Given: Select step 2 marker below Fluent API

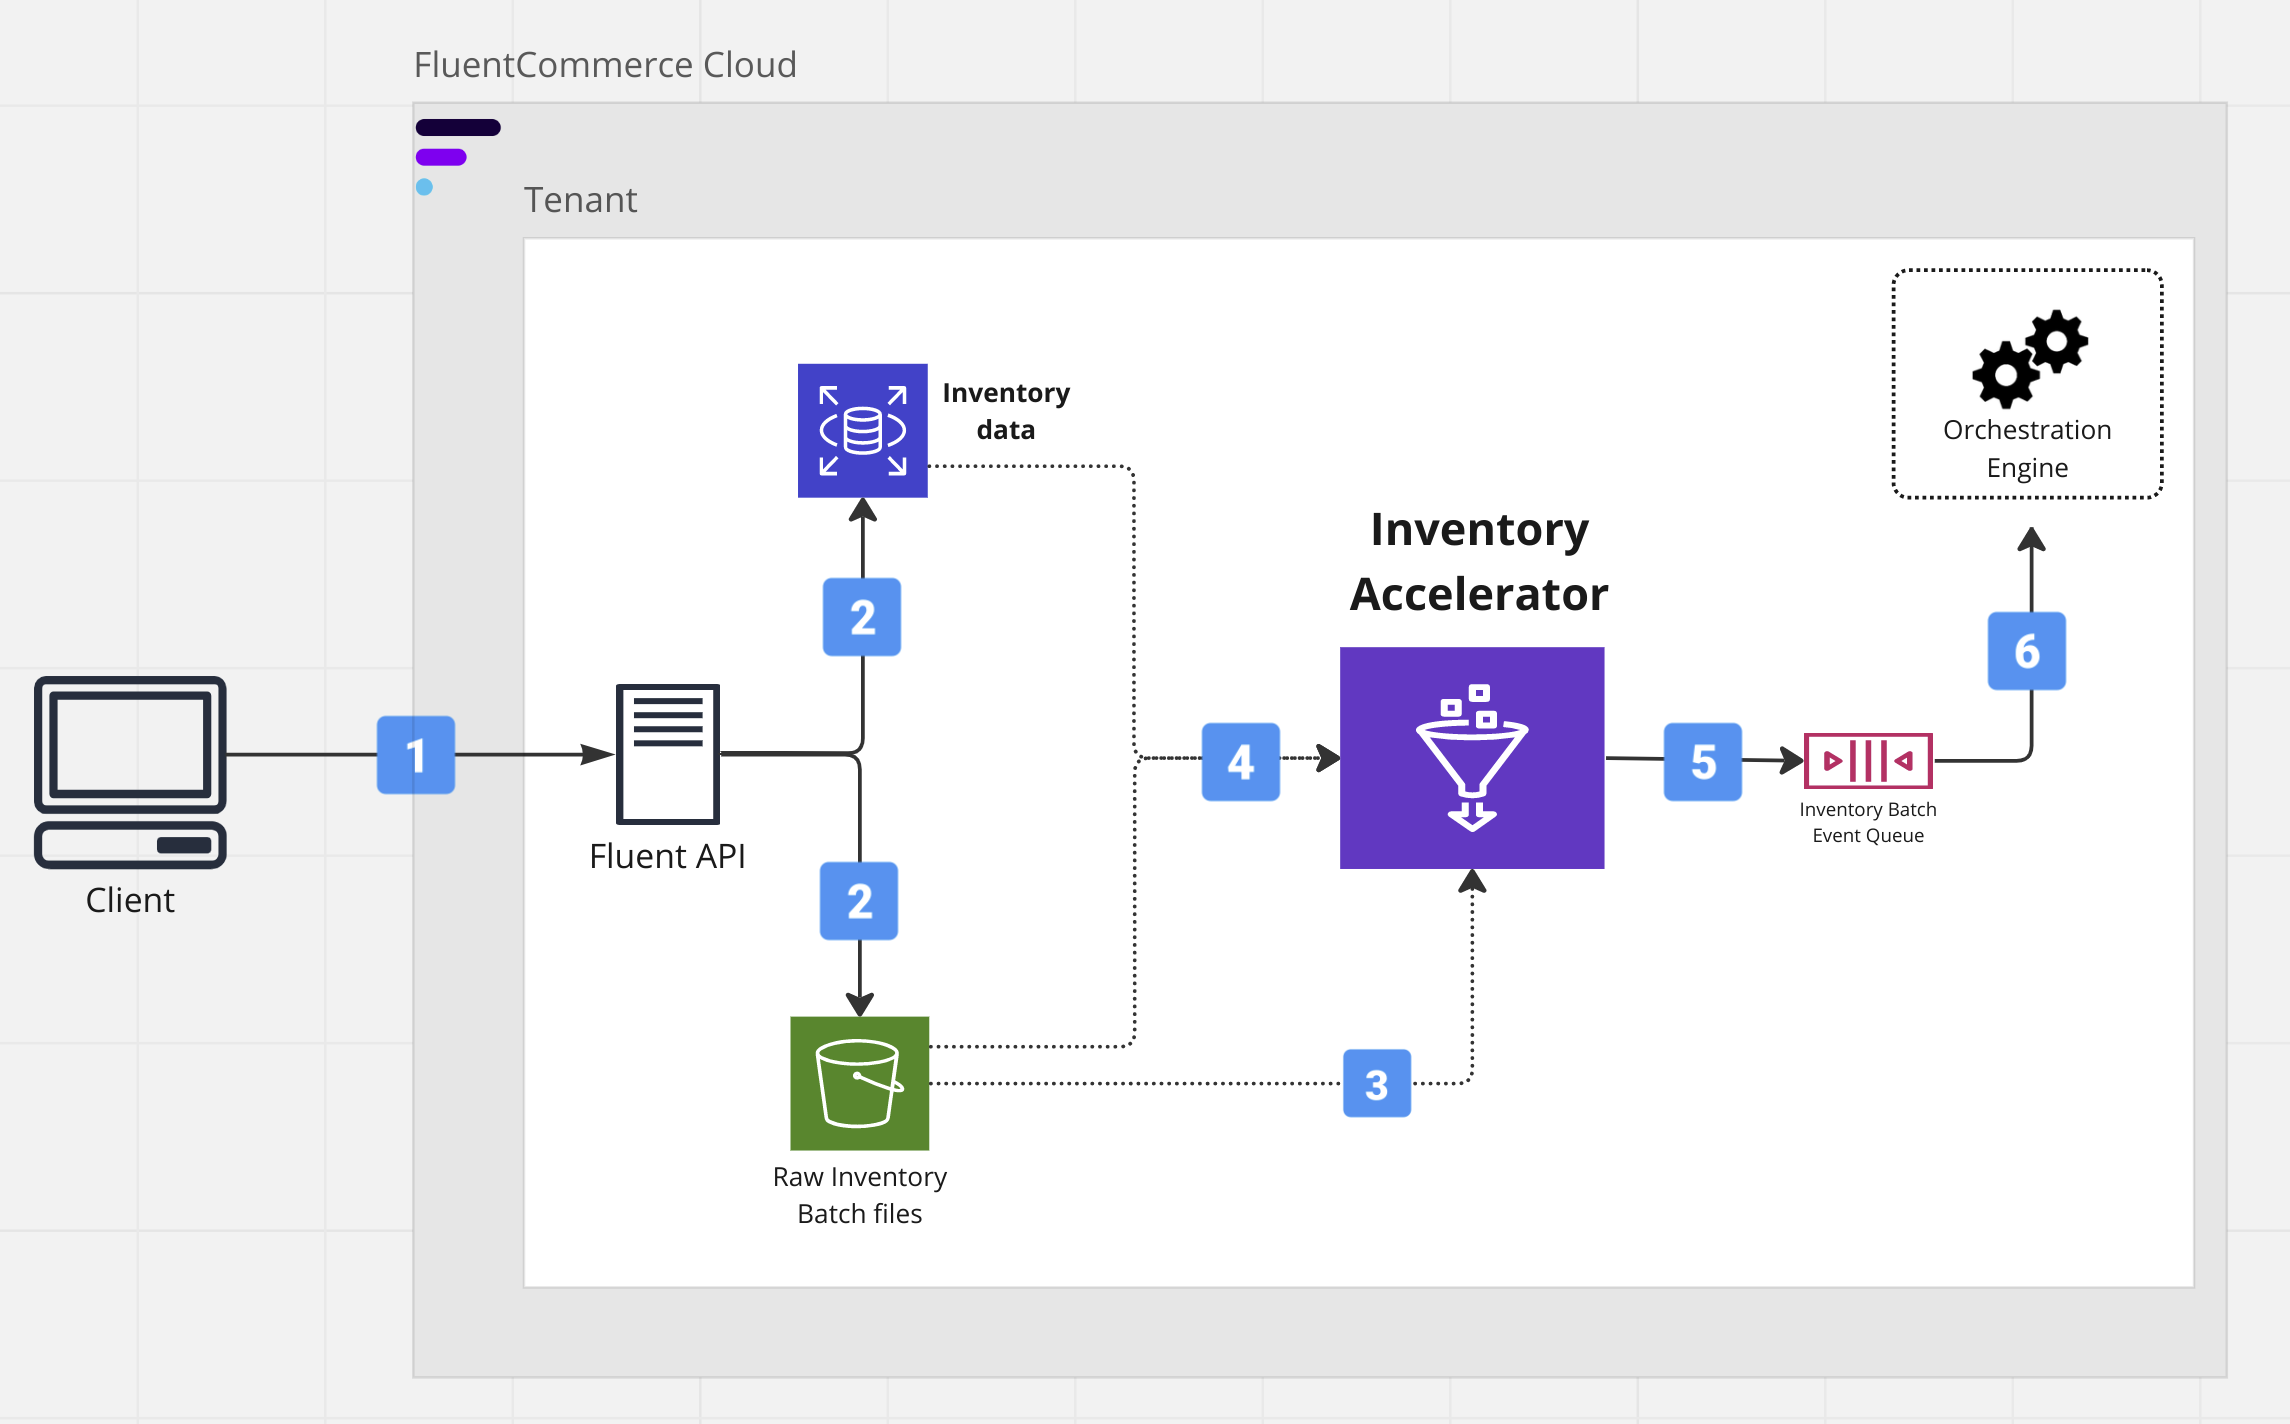Looking at the screenshot, I should click(x=859, y=901).
